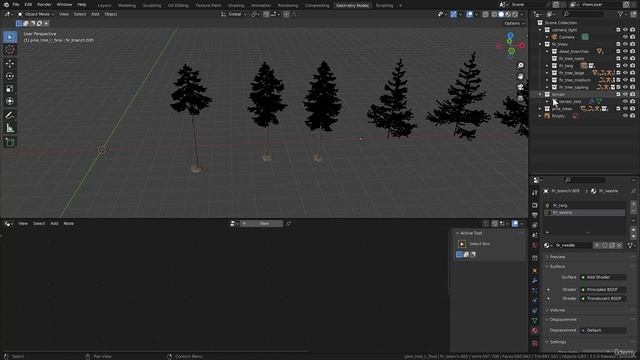
Task: Open the Output properties tab
Action: (535, 215)
